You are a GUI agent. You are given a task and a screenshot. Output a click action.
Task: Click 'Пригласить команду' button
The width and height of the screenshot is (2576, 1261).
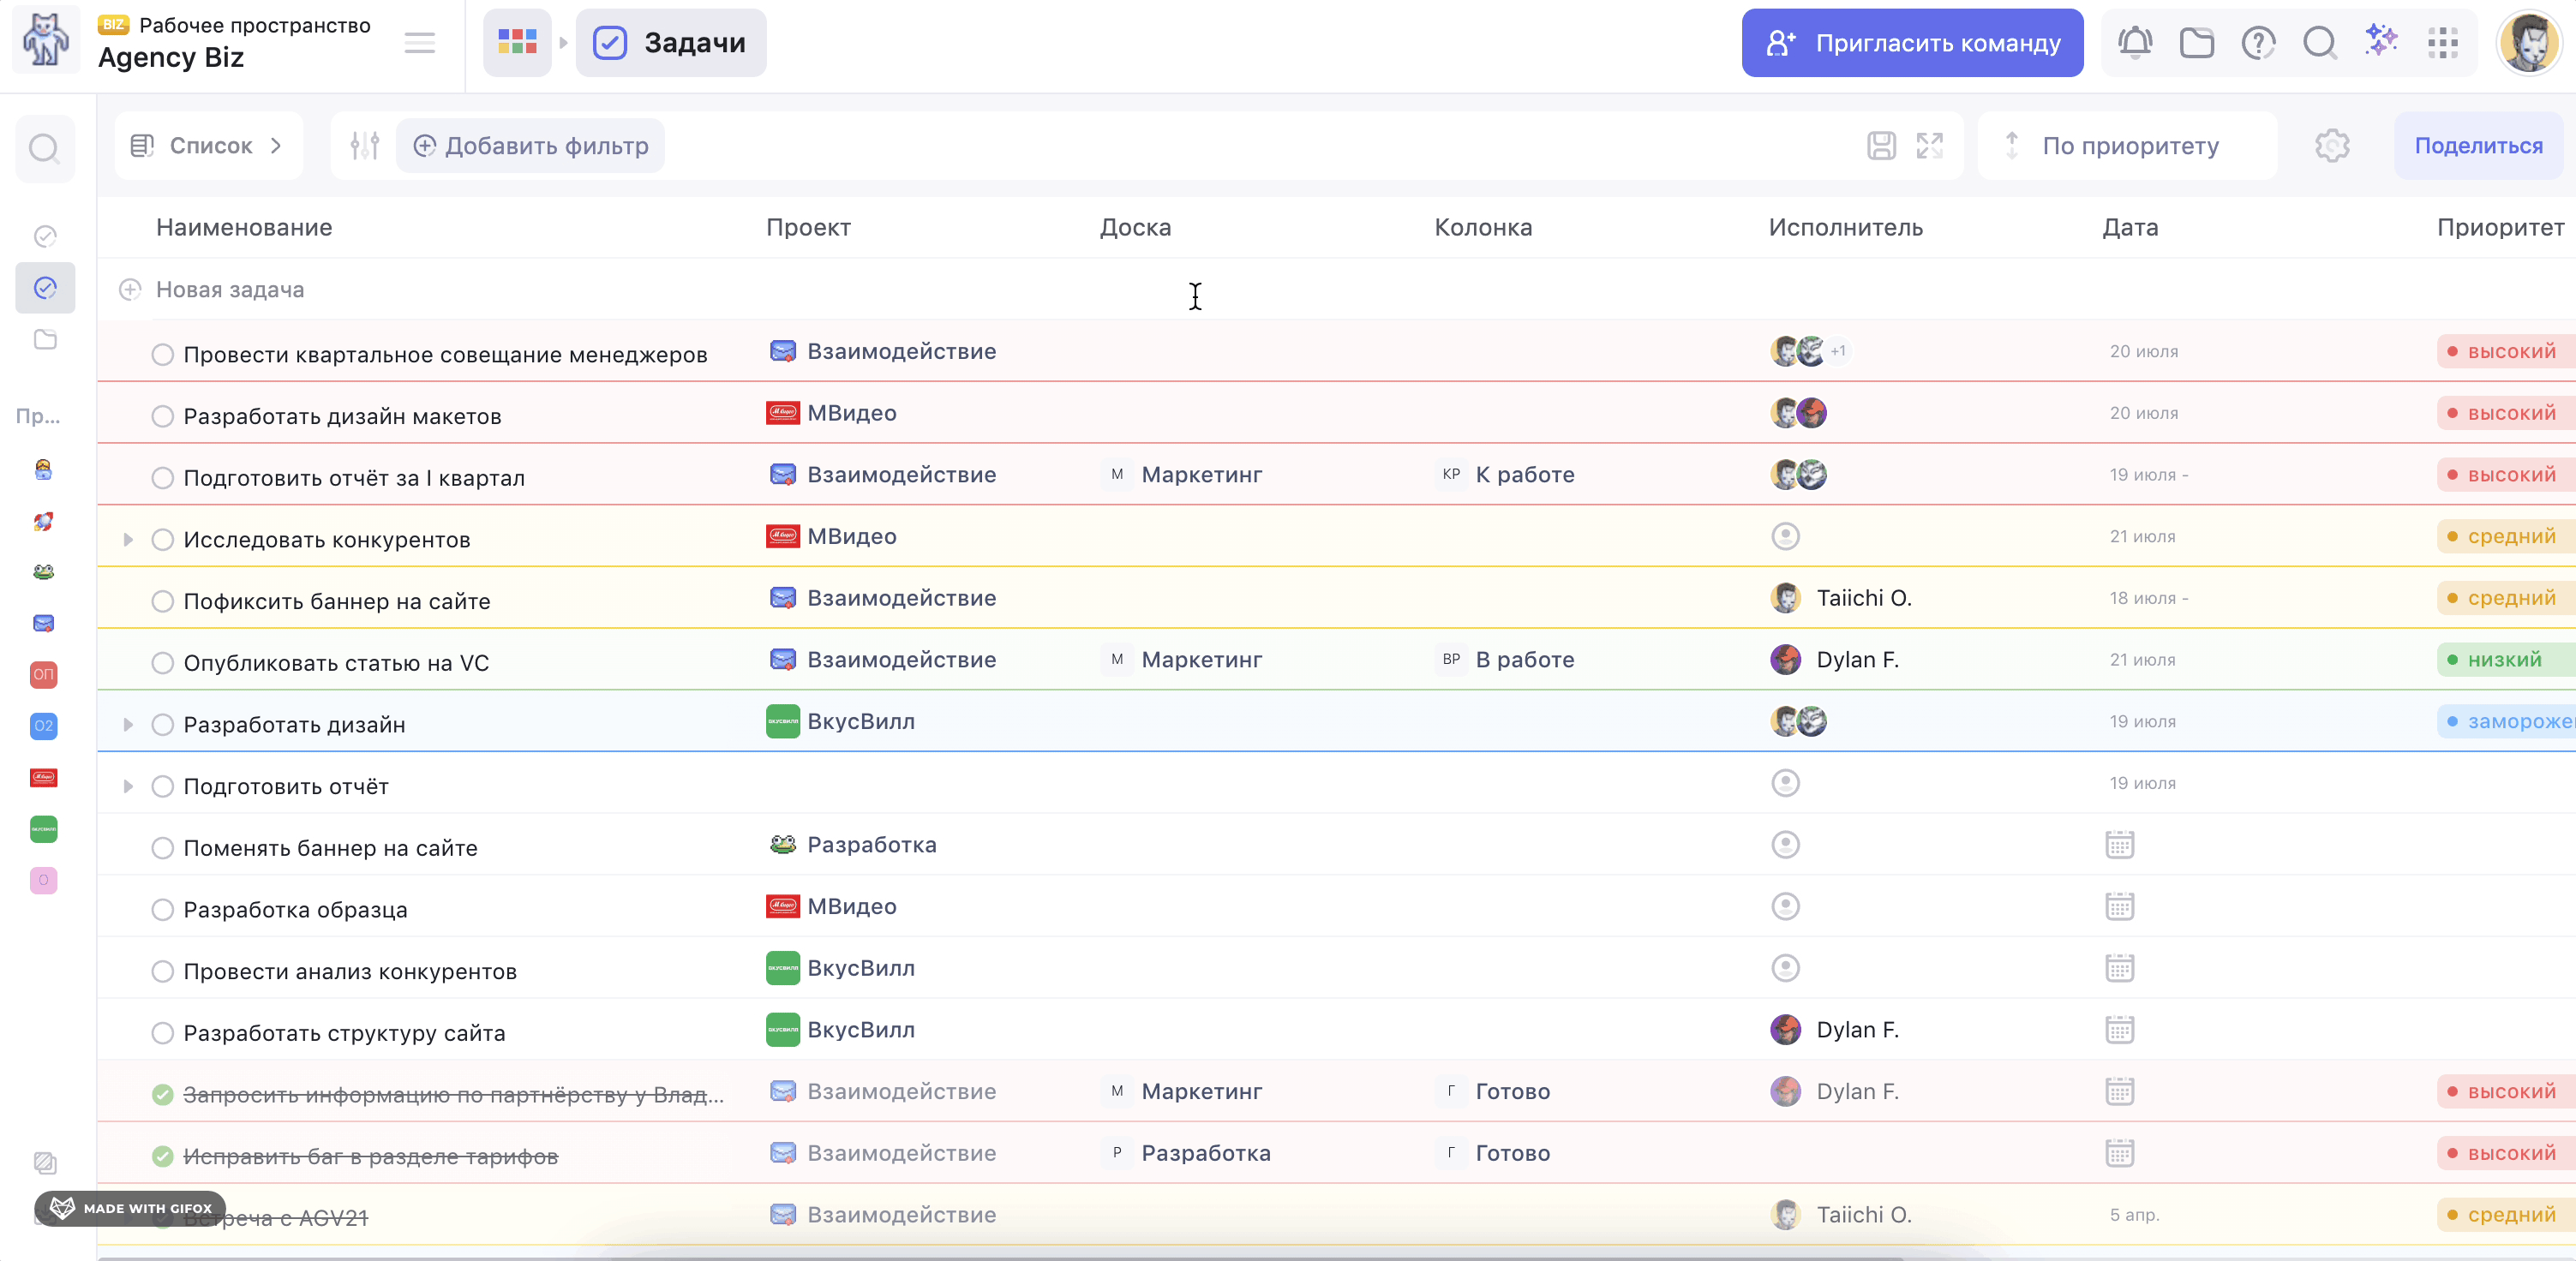point(1911,43)
